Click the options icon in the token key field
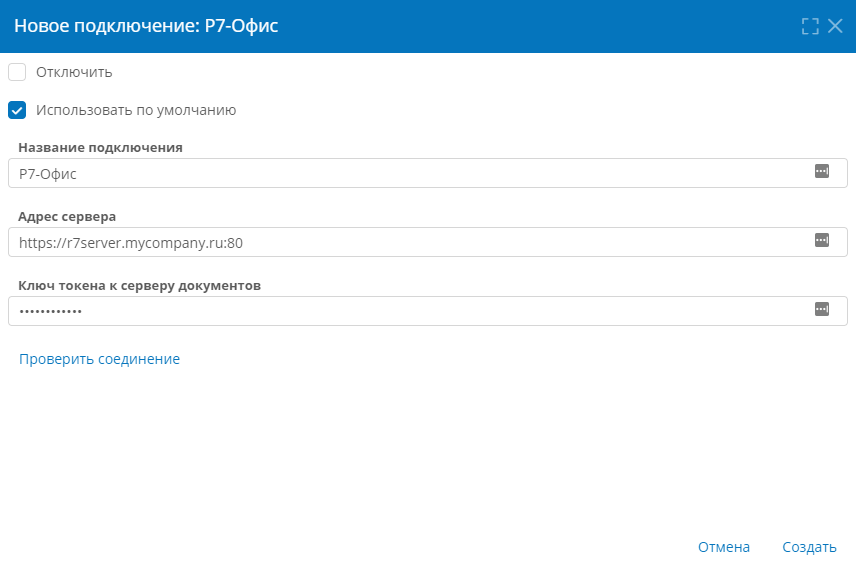This screenshot has height=567, width=856. [822, 309]
